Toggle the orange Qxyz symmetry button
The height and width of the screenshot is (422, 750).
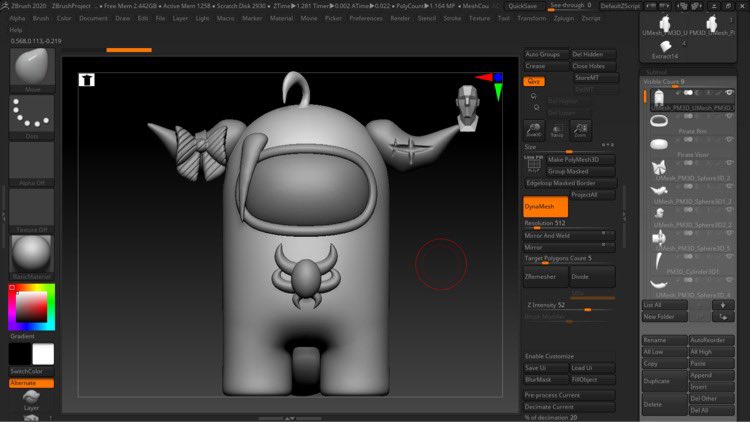[x=534, y=81]
